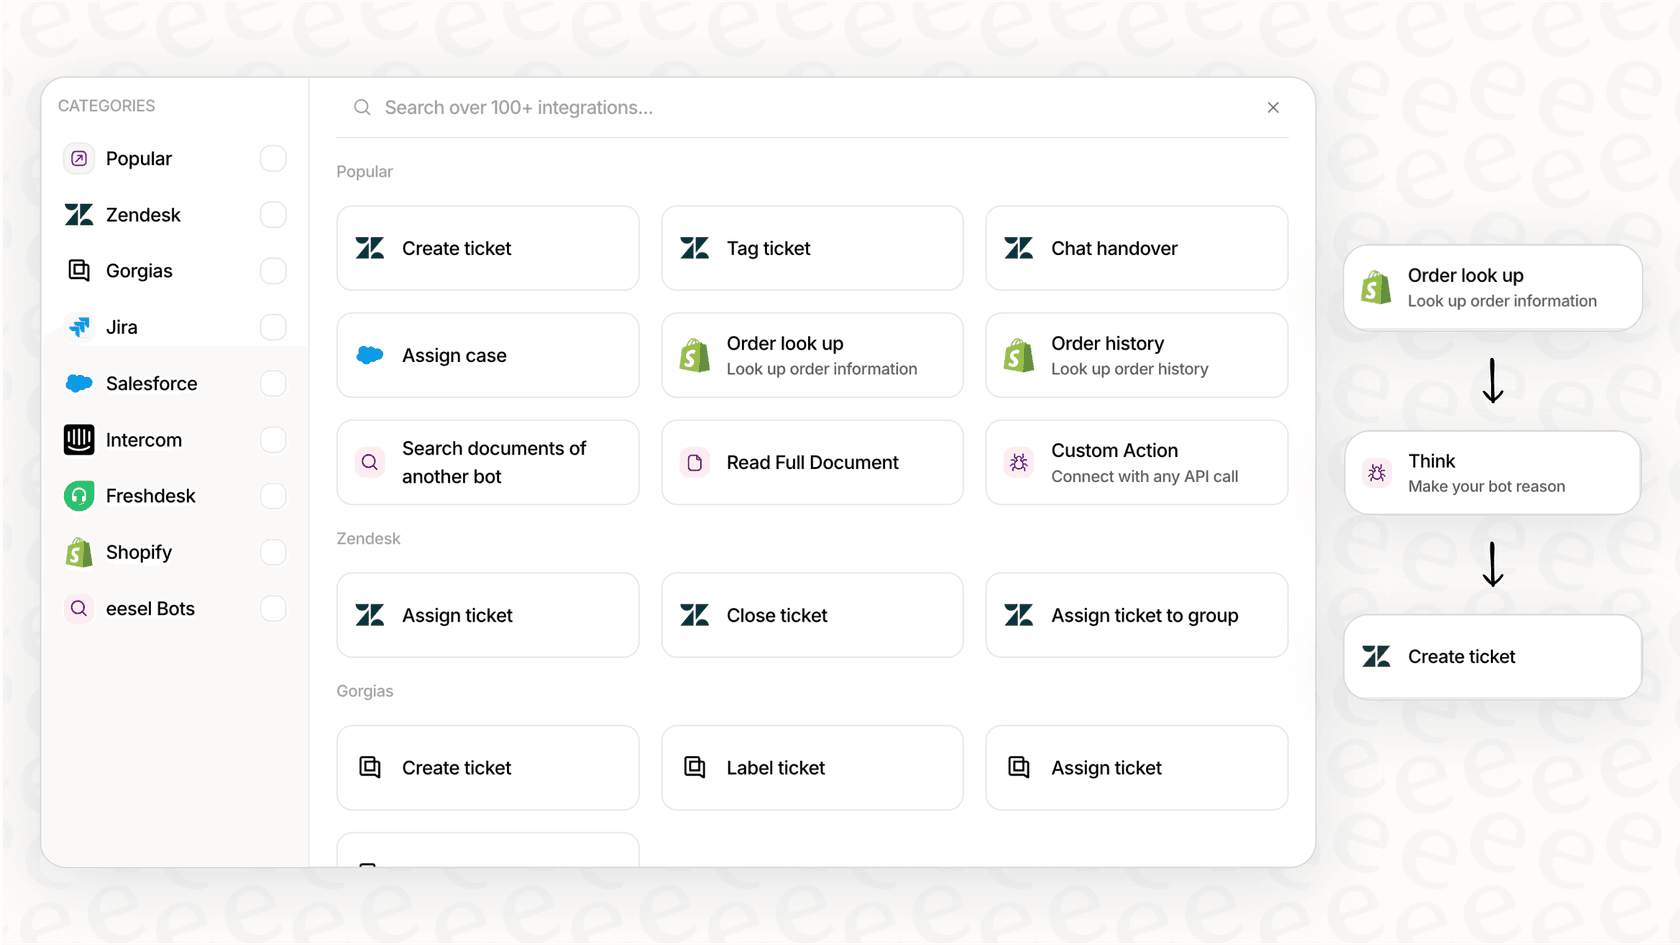
Task: Click Gorgias icon on Label ticket card
Action: [x=695, y=767]
